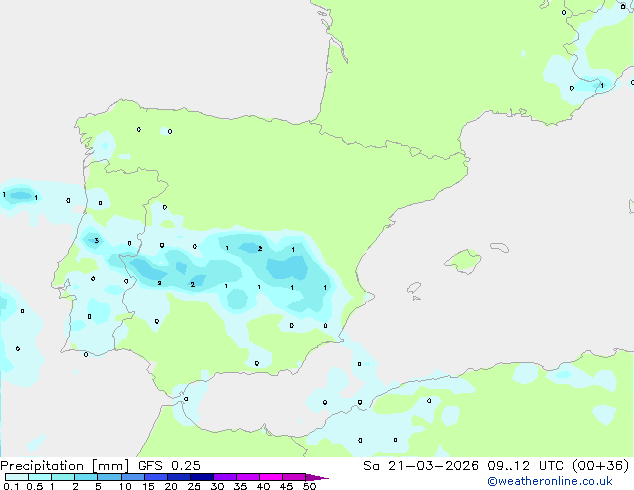This screenshot has height=490, width=634.
Task: Click the legend value label '25'
Action: [x=194, y=486]
